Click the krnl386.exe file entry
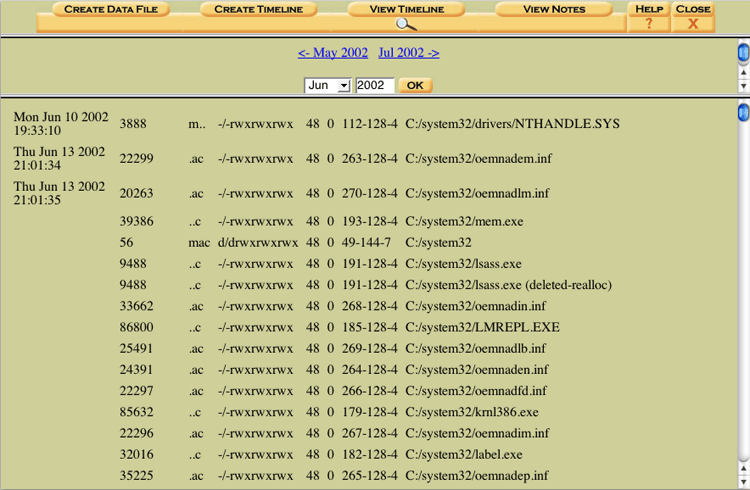 [471, 412]
